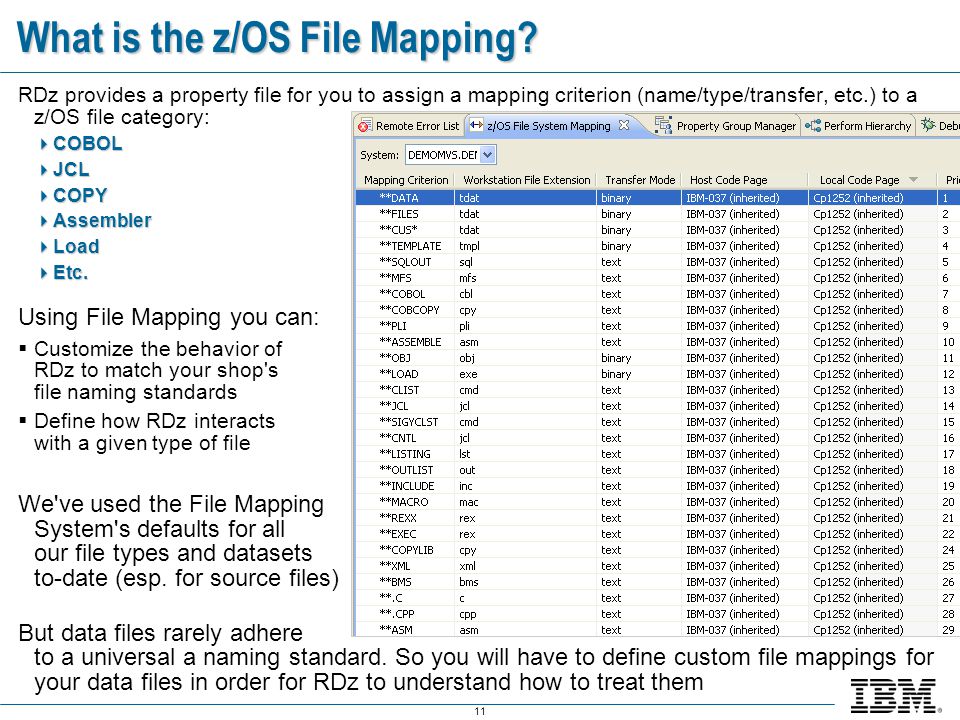Select the **ASM mapping criterion
The image size is (960, 720).
click(x=396, y=630)
